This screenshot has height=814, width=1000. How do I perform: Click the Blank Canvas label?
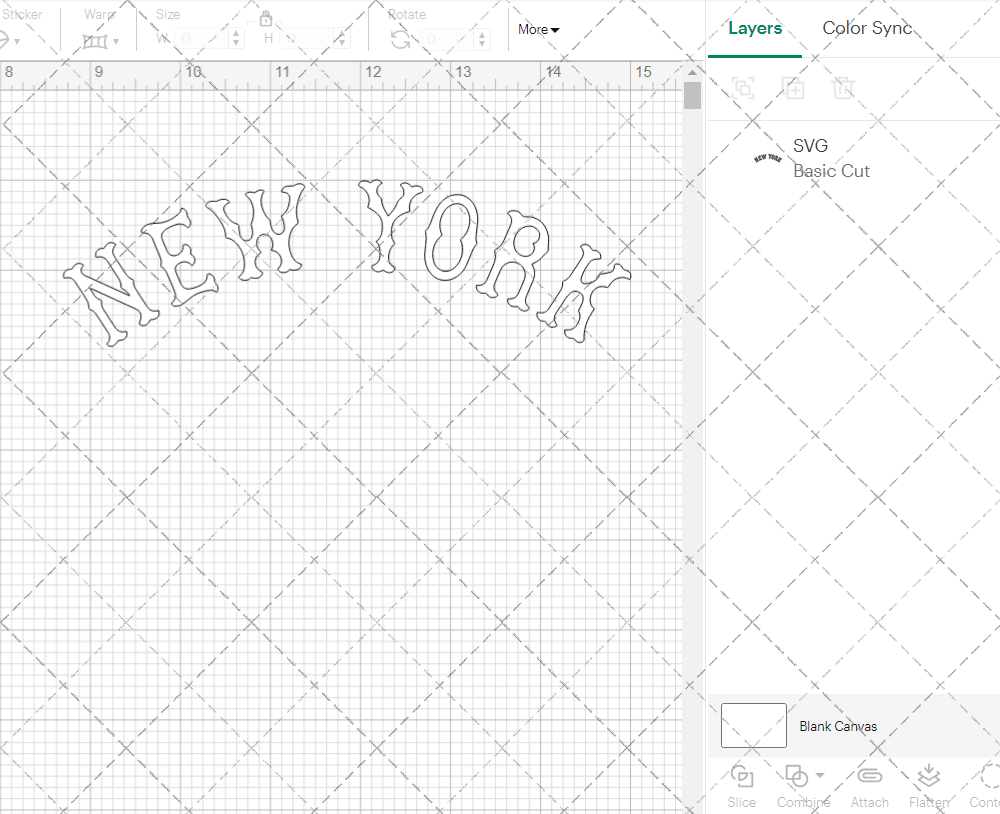click(x=838, y=726)
